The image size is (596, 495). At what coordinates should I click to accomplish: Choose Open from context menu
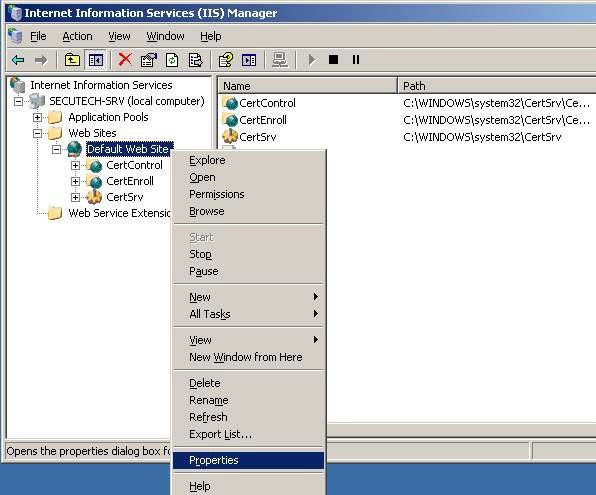point(249,177)
